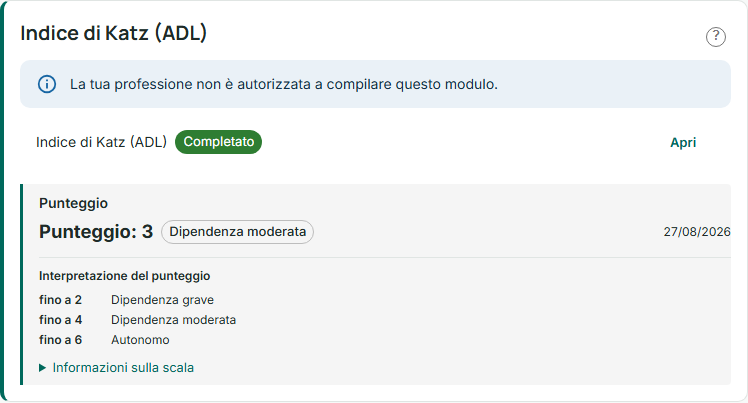748x403 pixels.
Task: Select the fino a 6 row
Action: click(x=104, y=340)
